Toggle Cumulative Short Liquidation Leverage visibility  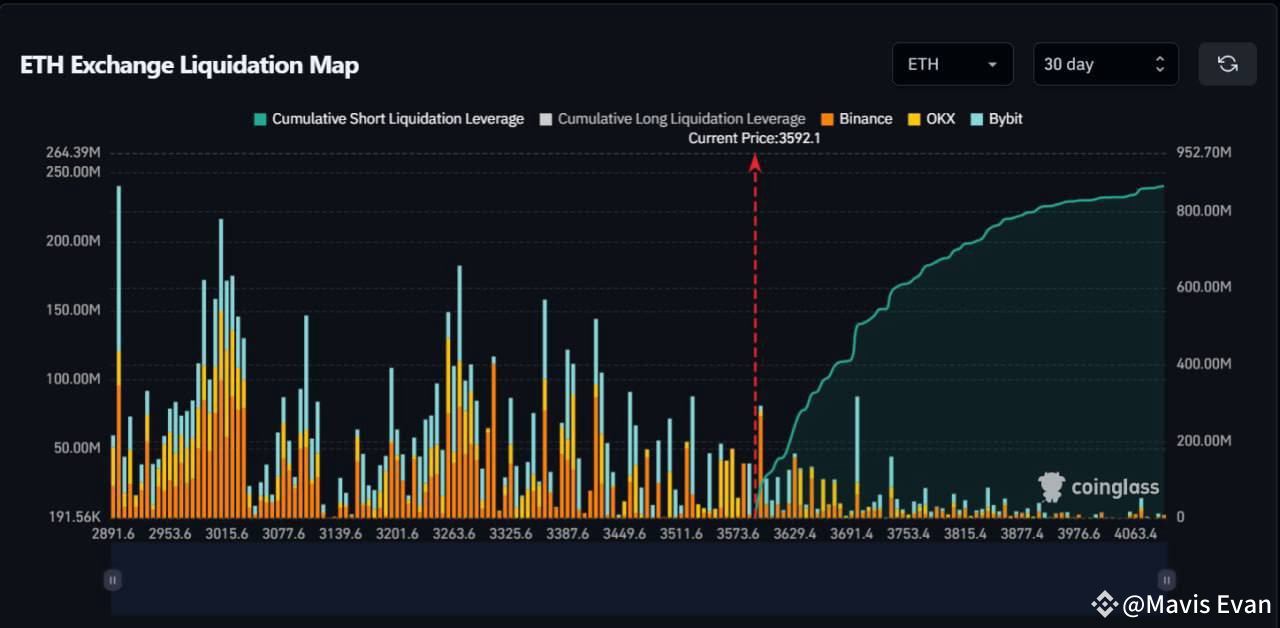(x=388, y=118)
